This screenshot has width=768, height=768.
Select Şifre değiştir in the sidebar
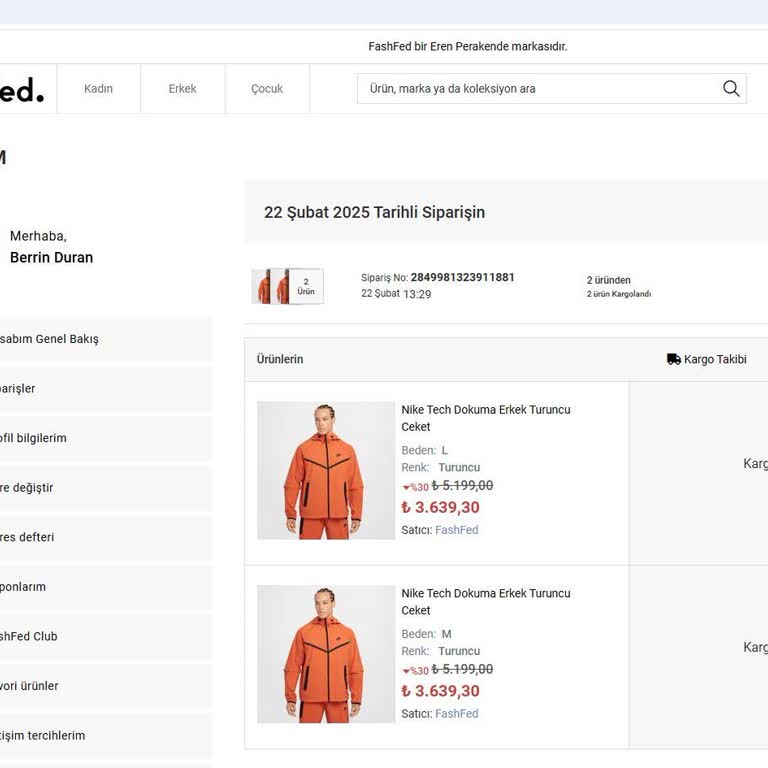(28, 488)
